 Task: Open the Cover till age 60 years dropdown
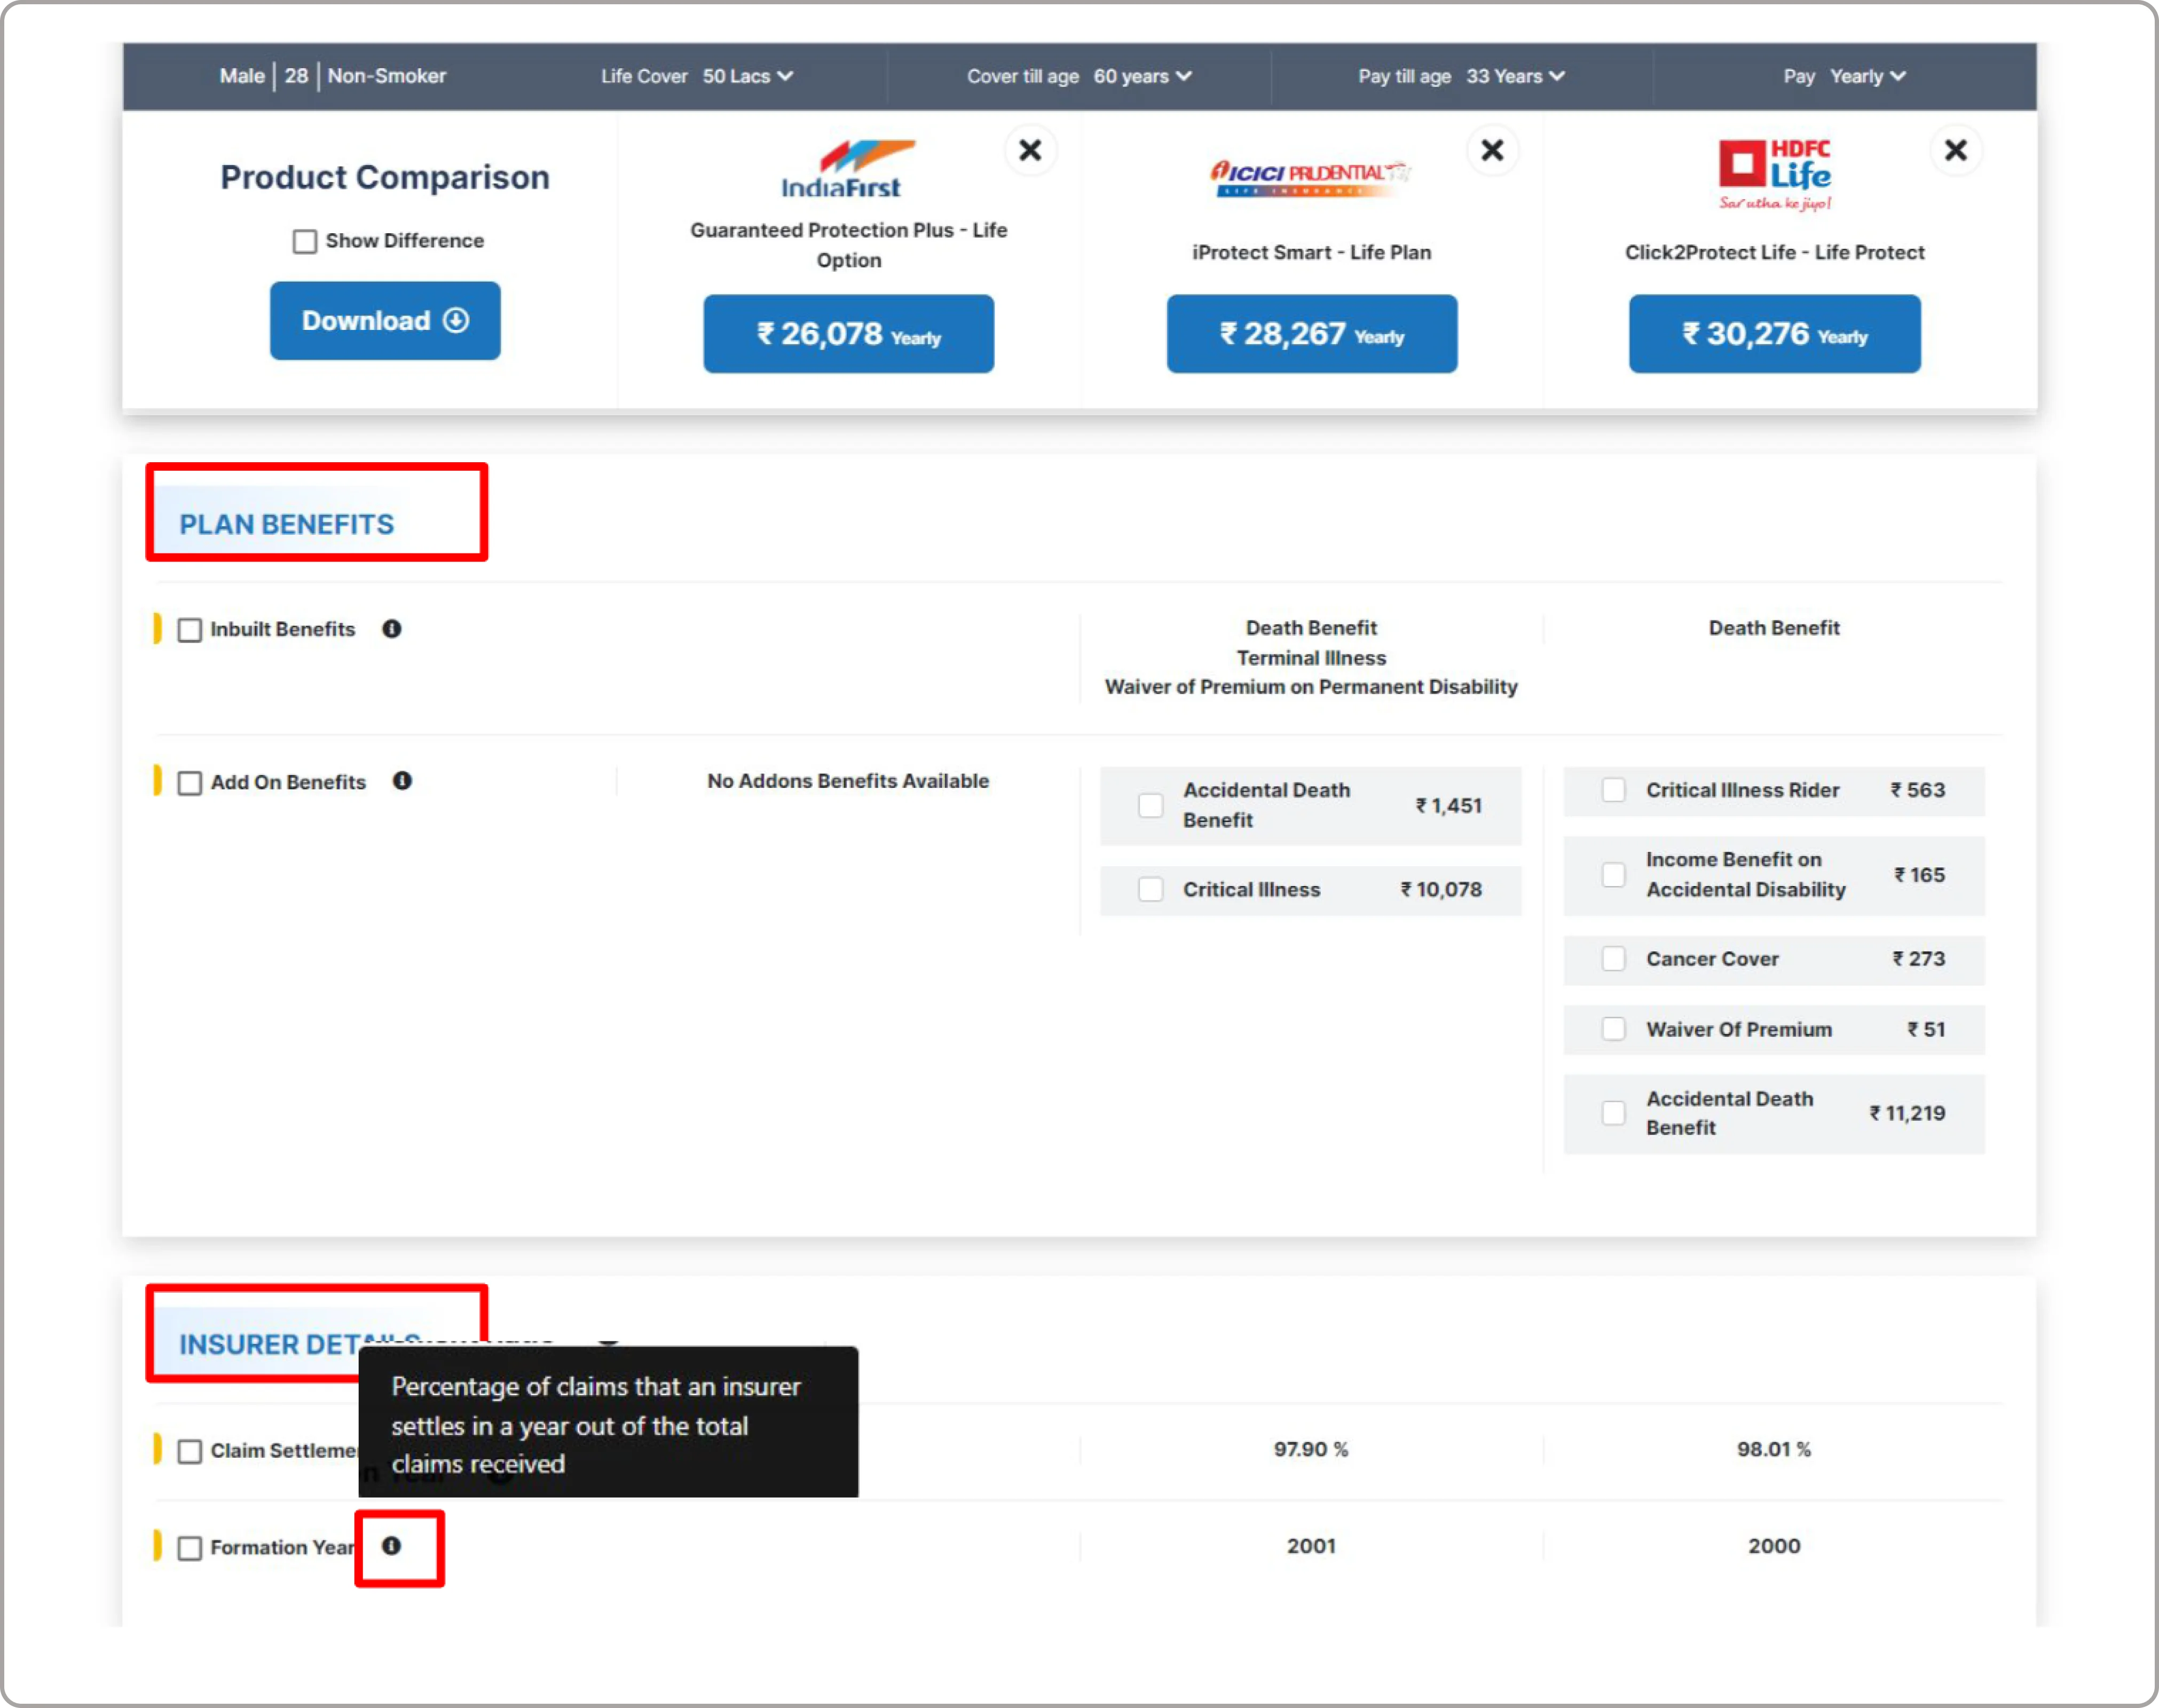[x=1079, y=76]
